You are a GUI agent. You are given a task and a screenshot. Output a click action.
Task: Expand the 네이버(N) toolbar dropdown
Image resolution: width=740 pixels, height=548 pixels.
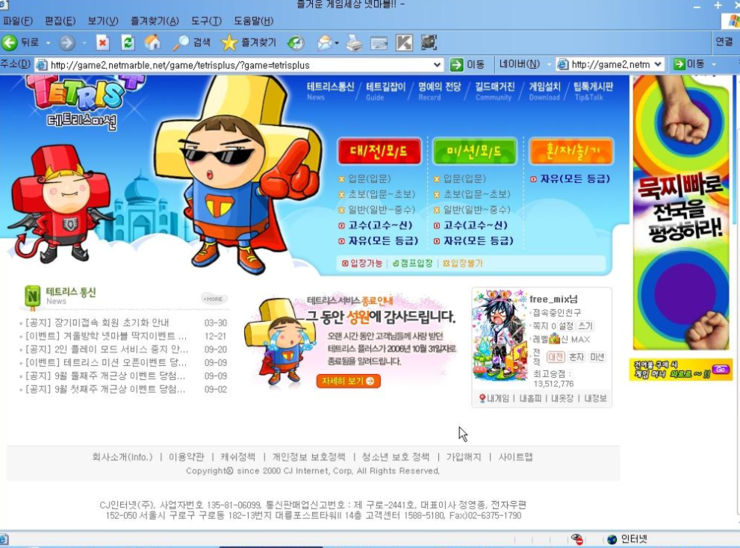(x=549, y=64)
